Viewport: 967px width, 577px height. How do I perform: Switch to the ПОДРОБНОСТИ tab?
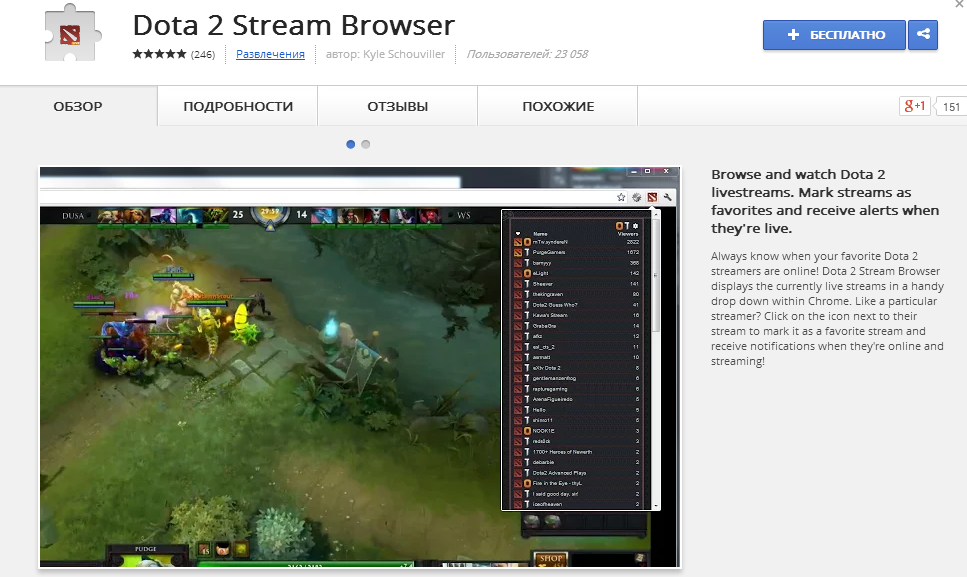point(238,106)
